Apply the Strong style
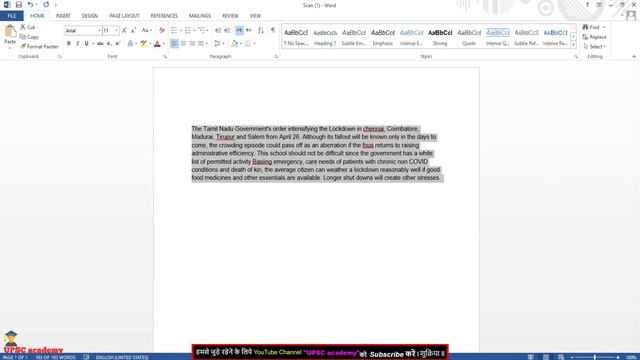640x360 pixels. click(440, 37)
